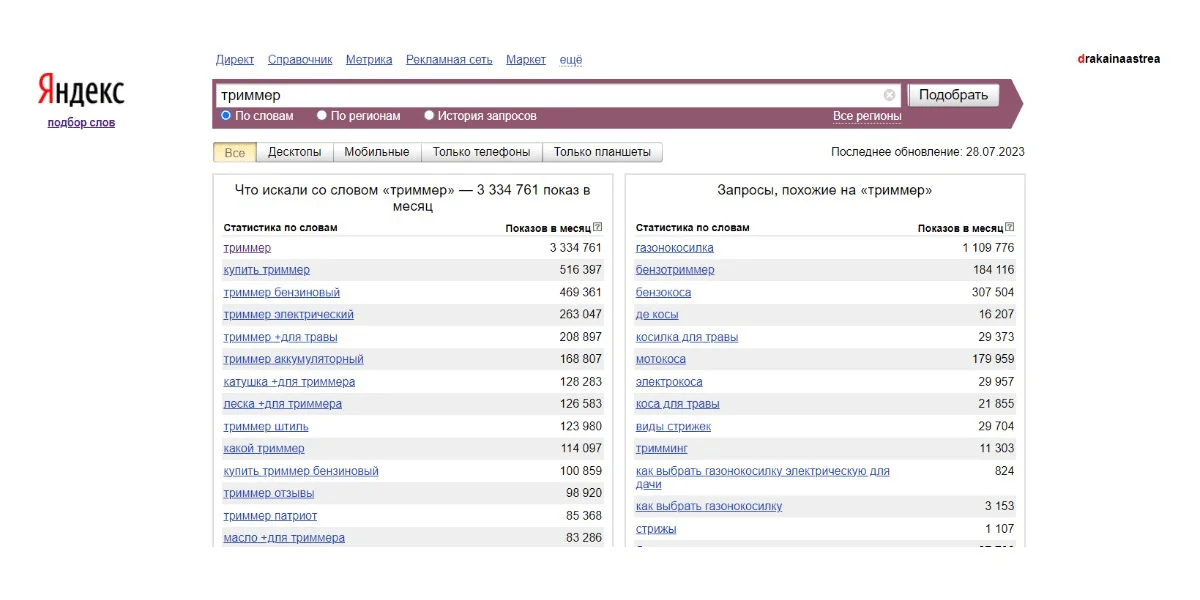Click help icon beside right Показов в месяц
Viewport: 1200px width, 600px height.
click(x=1009, y=228)
